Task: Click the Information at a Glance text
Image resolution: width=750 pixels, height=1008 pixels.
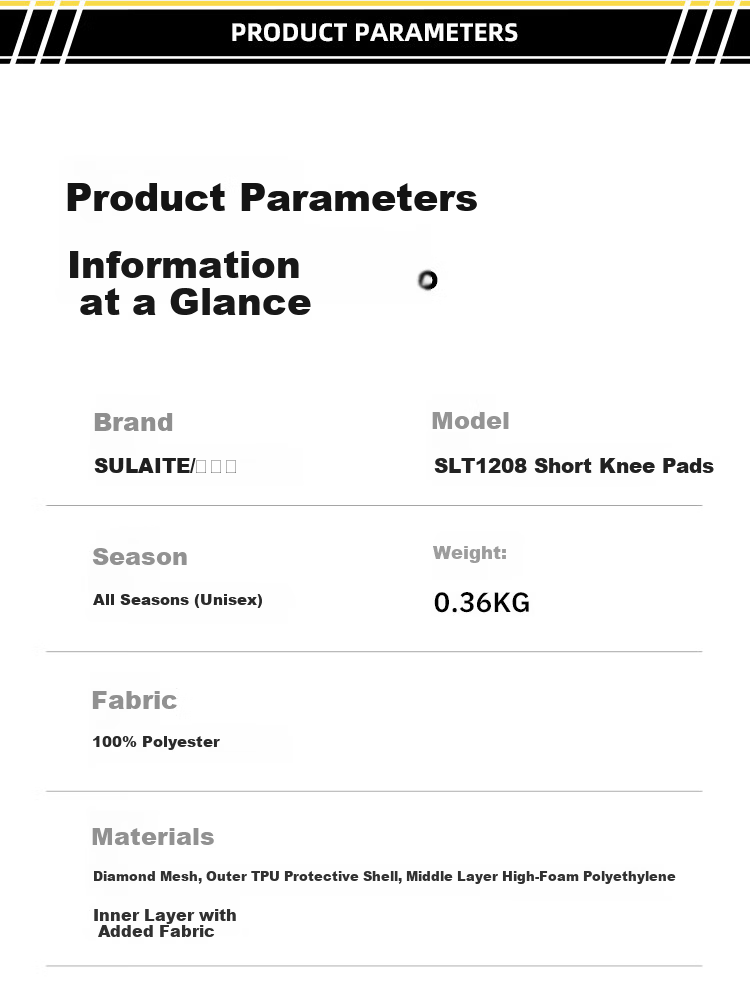Action: pos(190,284)
